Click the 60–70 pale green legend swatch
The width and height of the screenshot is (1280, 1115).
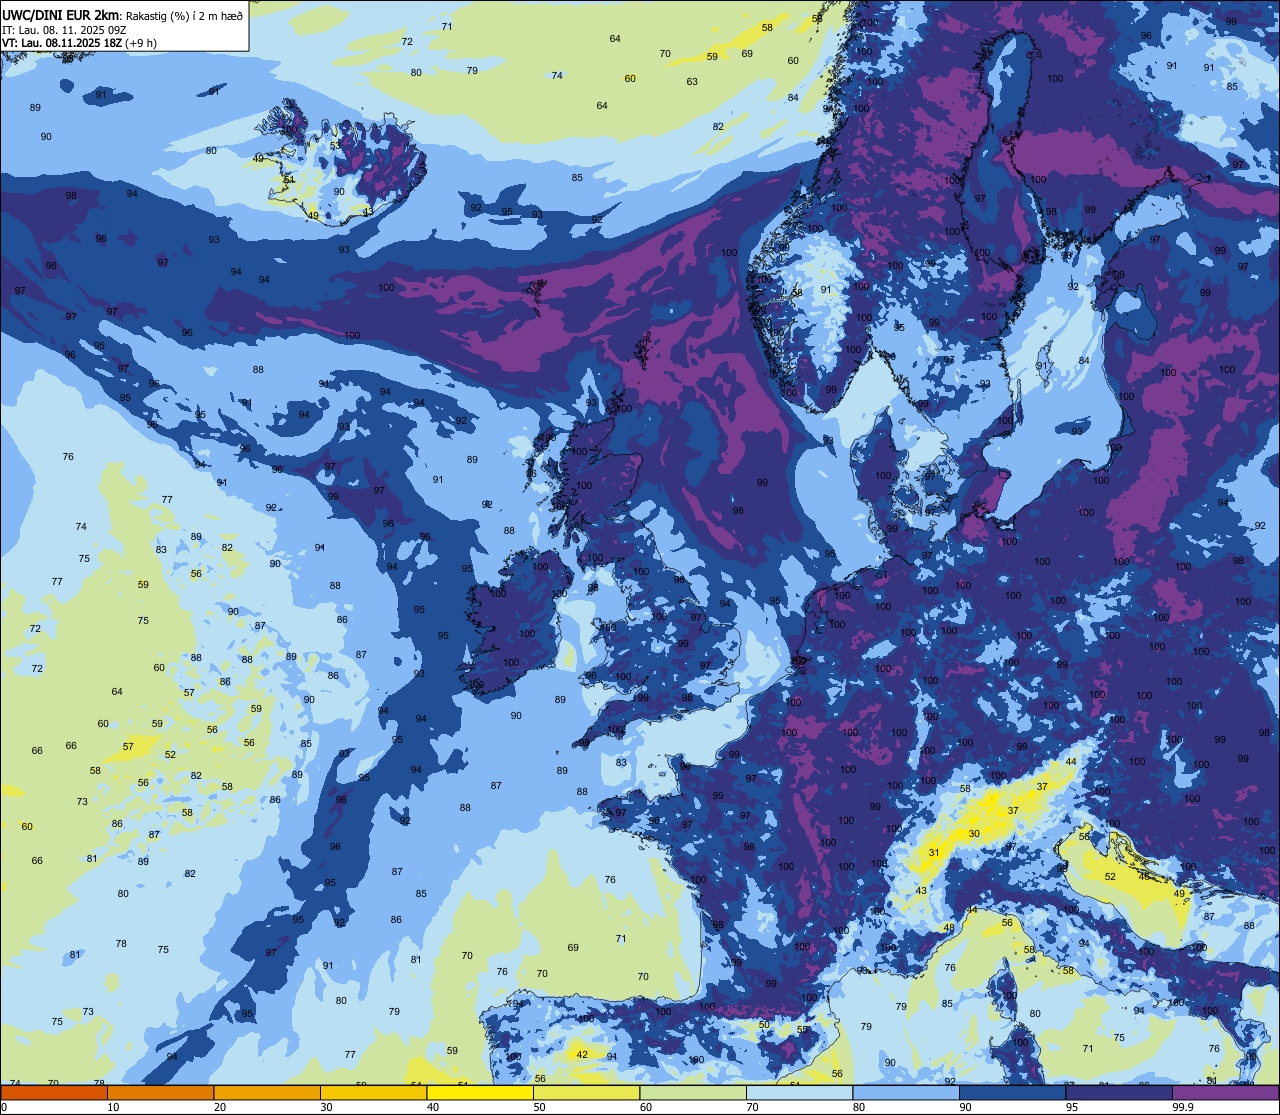point(693,1092)
